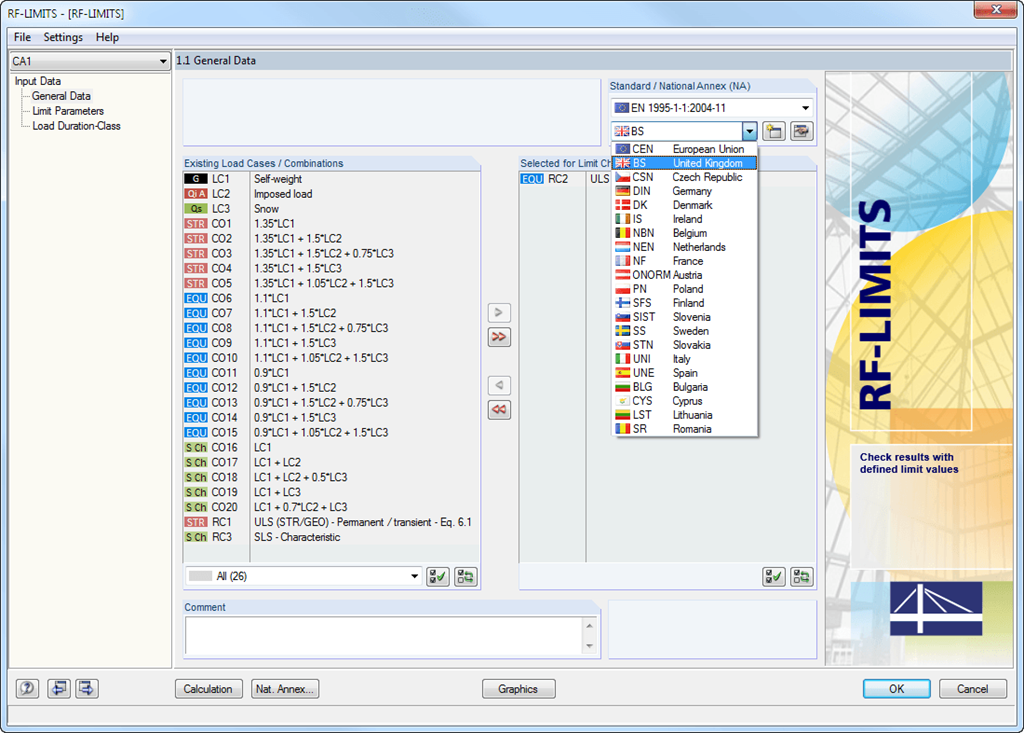
Task: Click the Graphics button
Action: (x=519, y=689)
